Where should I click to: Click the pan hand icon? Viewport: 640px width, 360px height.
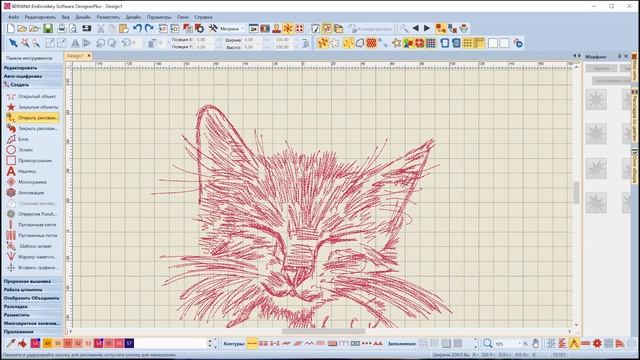coord(535,344)
